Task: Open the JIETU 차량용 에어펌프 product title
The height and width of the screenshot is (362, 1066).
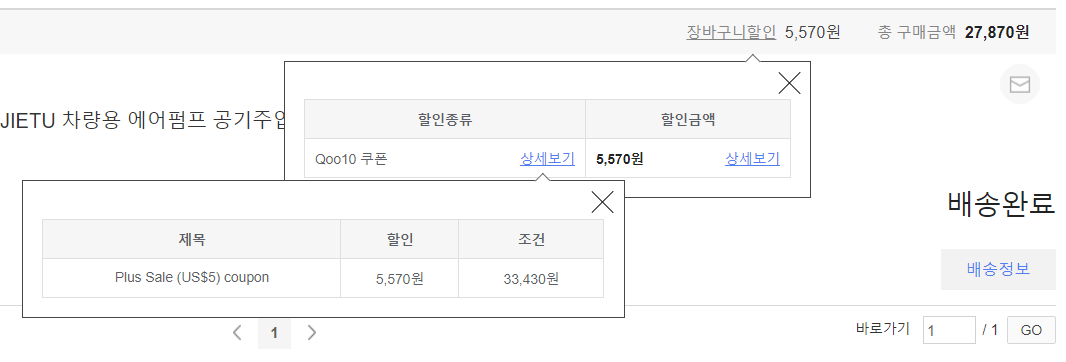Action: click(144, 121)
